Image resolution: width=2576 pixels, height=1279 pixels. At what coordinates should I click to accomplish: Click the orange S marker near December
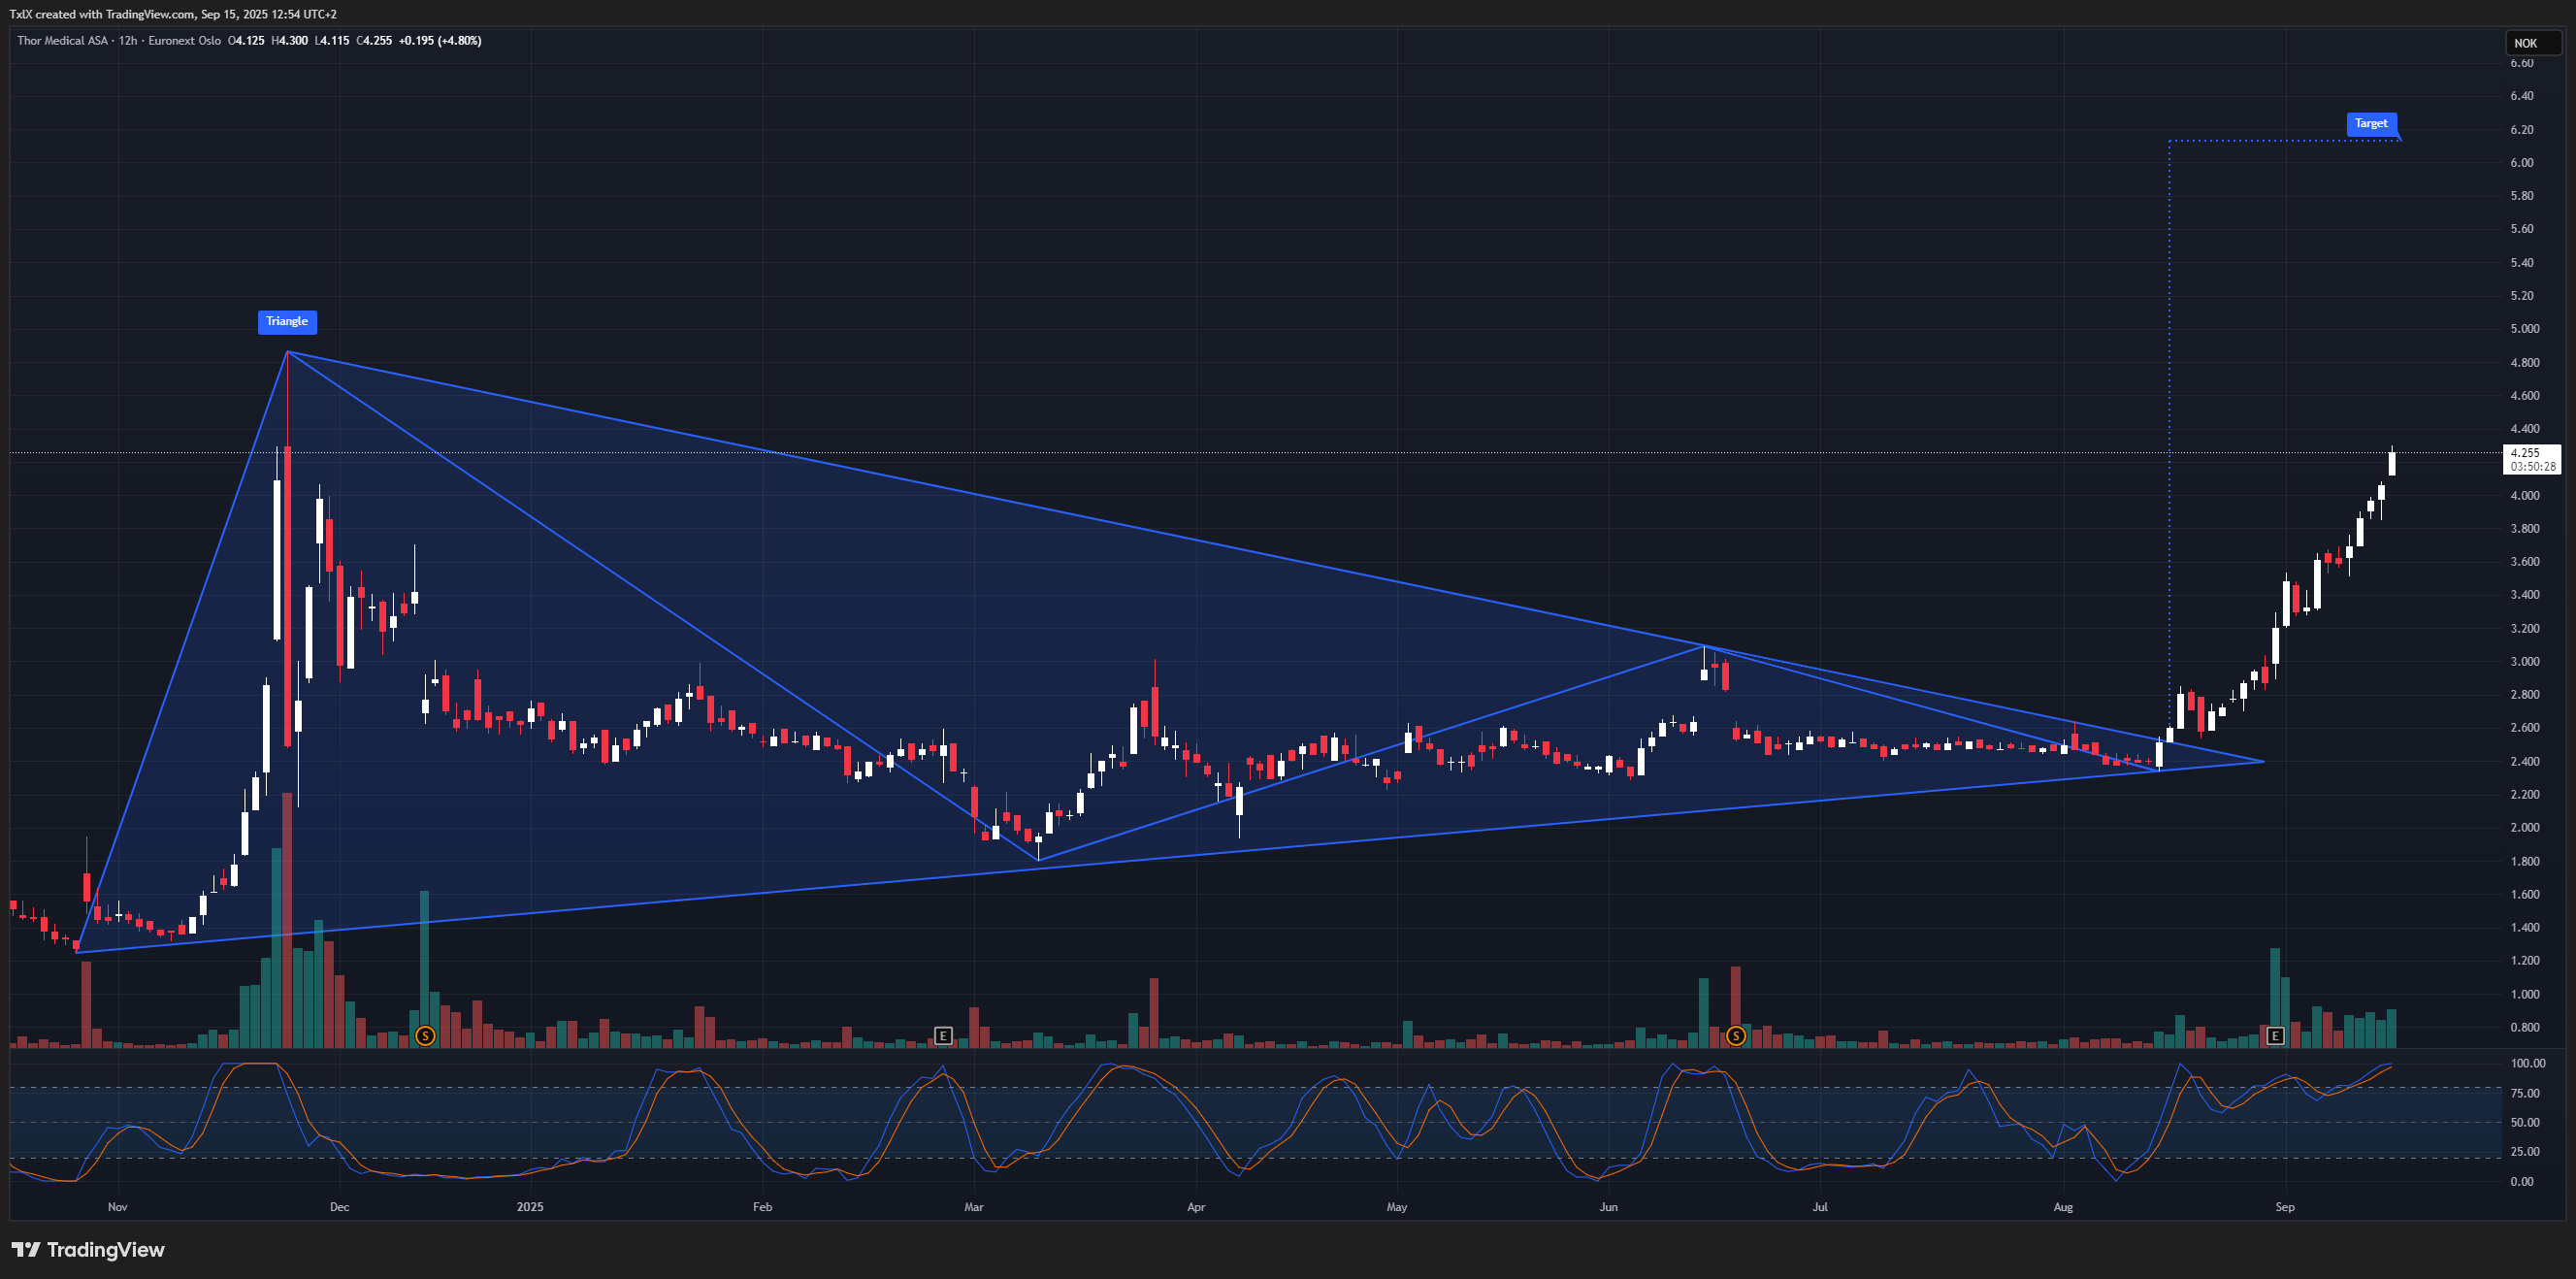click(425, 1036)
